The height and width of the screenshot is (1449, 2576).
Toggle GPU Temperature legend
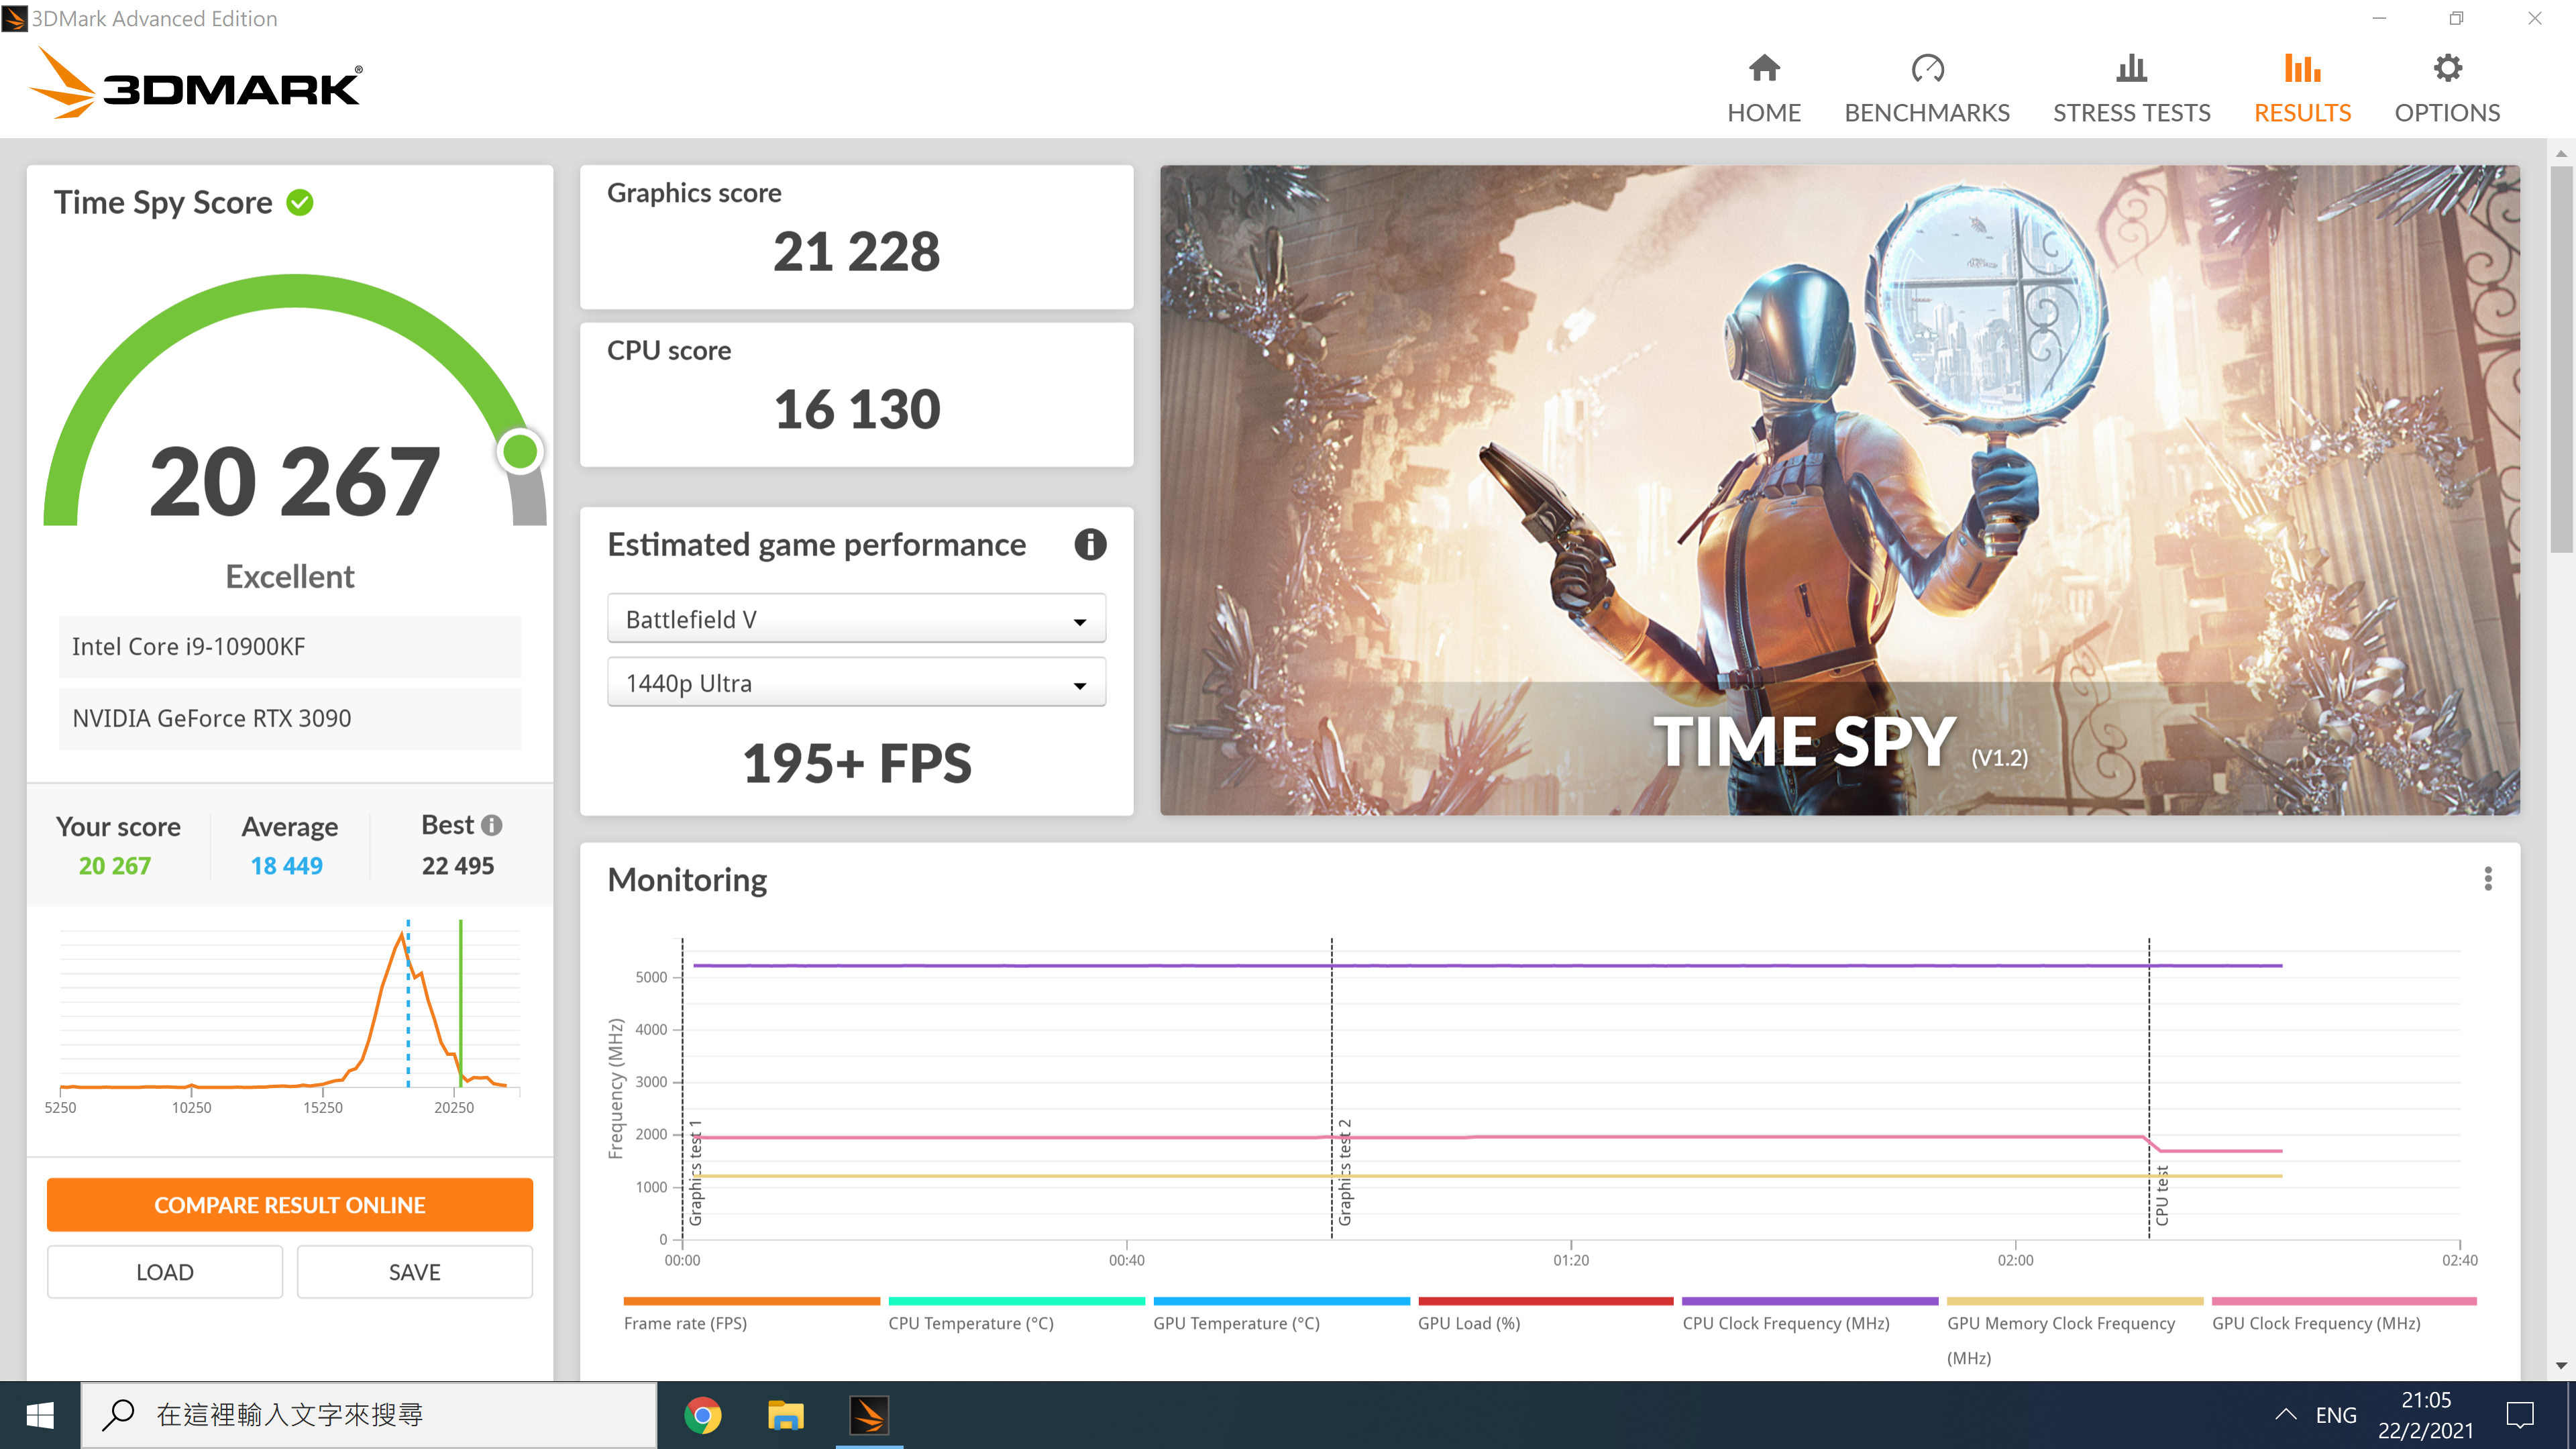click(1281, 1315)
